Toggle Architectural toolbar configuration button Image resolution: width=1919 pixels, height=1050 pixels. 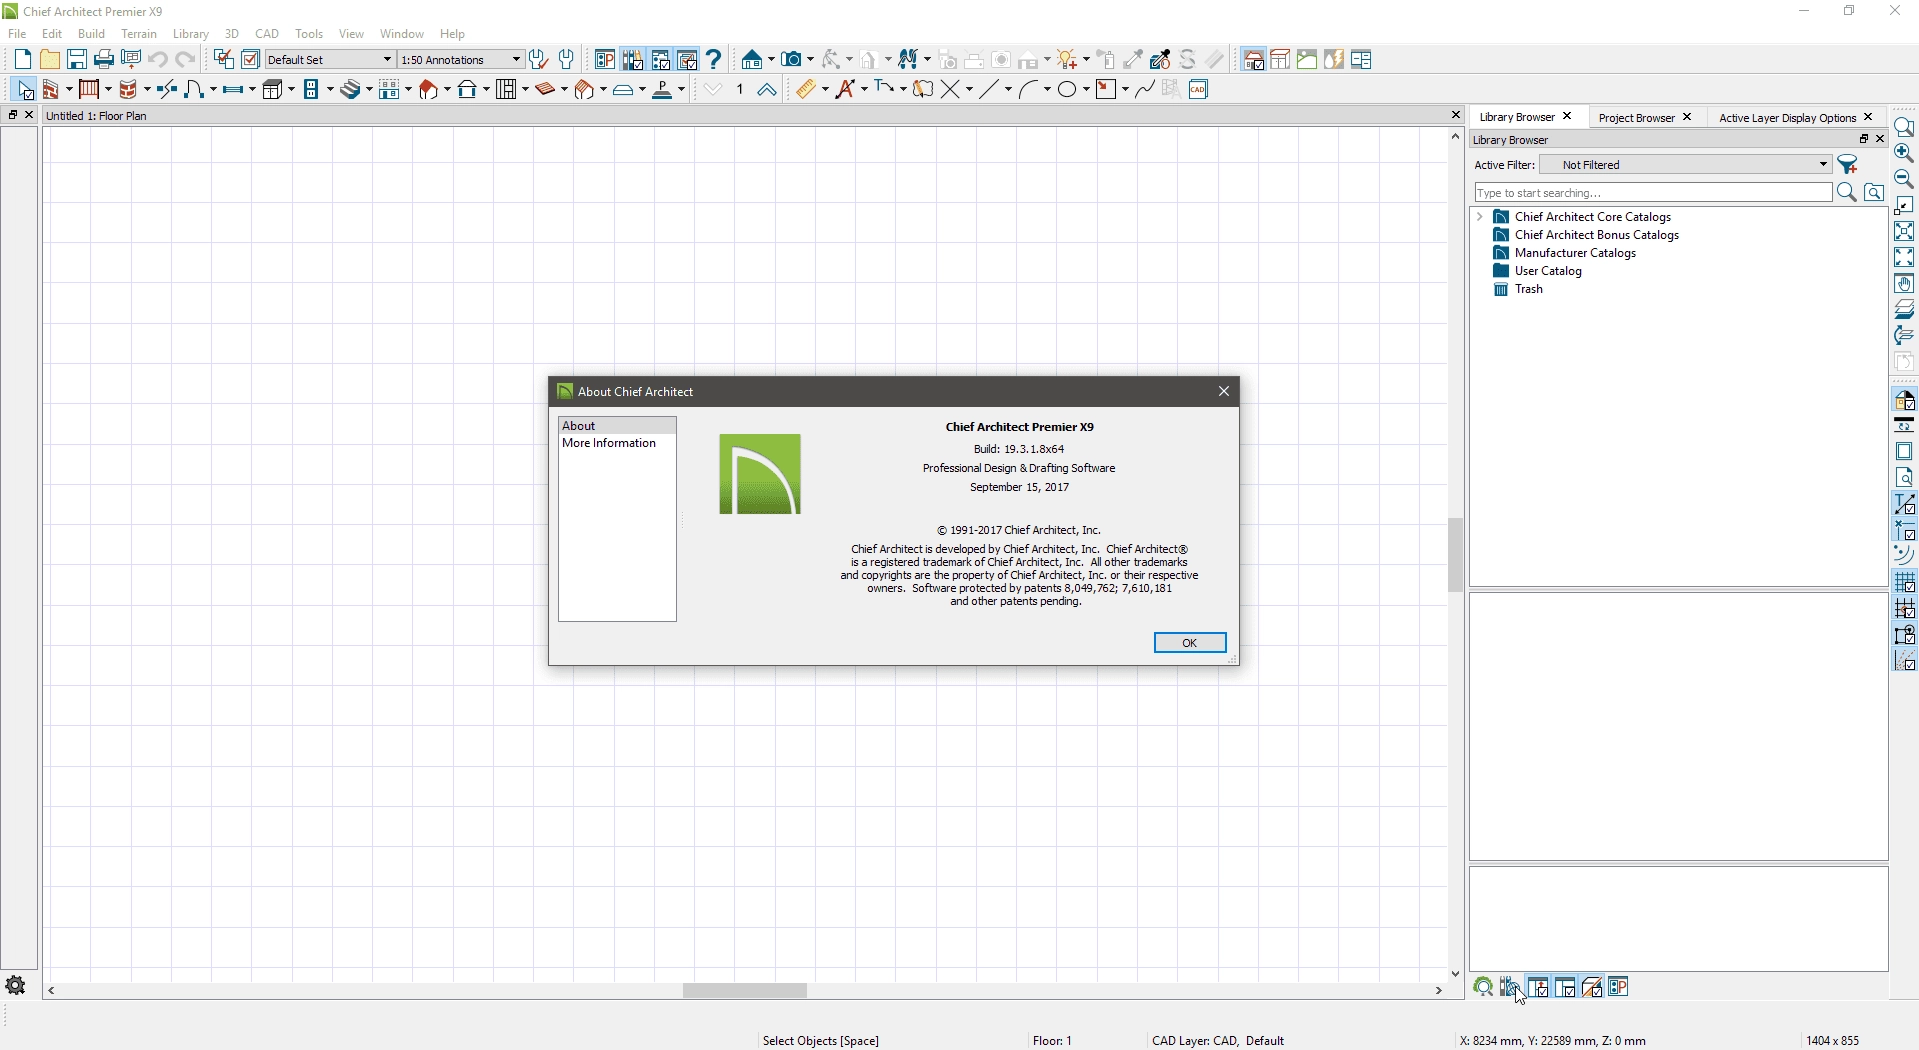1253,60
